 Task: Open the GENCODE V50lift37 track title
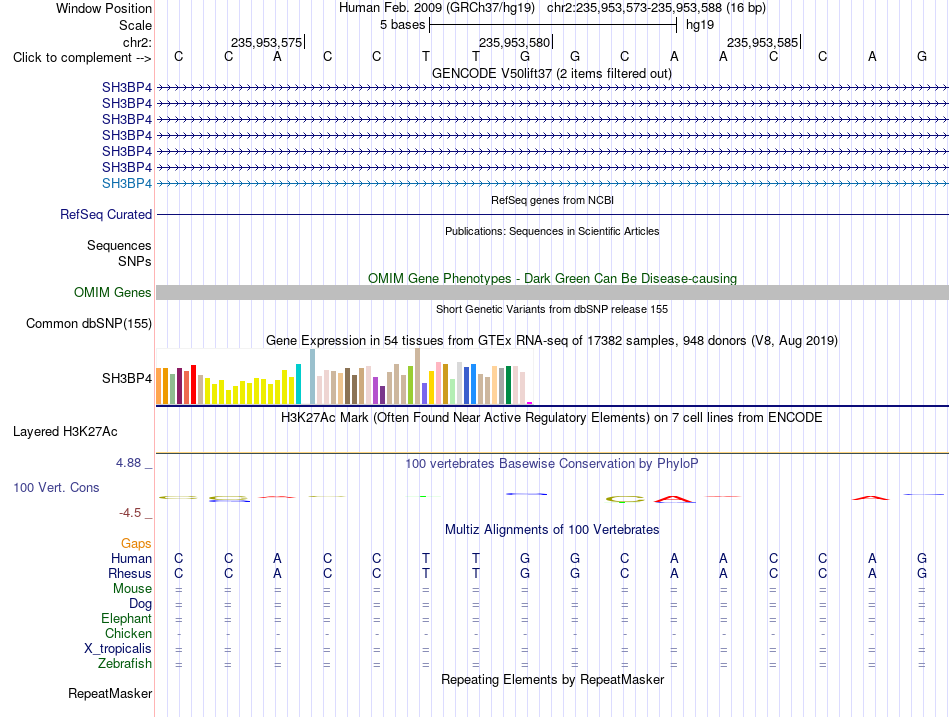(x=552, y=73)
